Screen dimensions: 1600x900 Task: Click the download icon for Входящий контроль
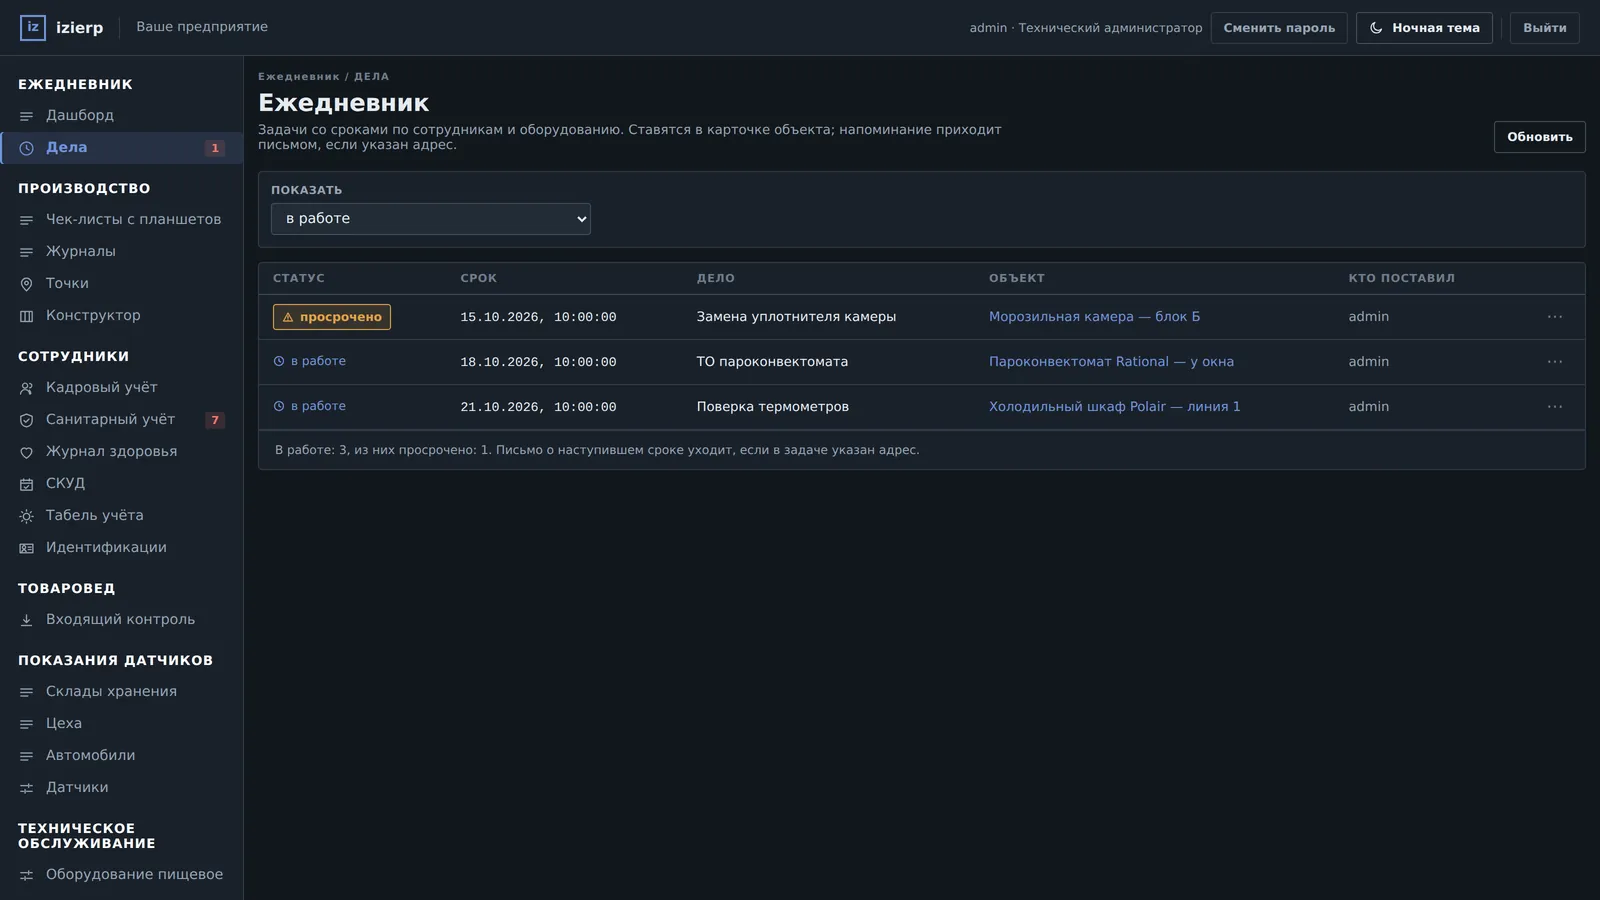click(x=27, y=620)
